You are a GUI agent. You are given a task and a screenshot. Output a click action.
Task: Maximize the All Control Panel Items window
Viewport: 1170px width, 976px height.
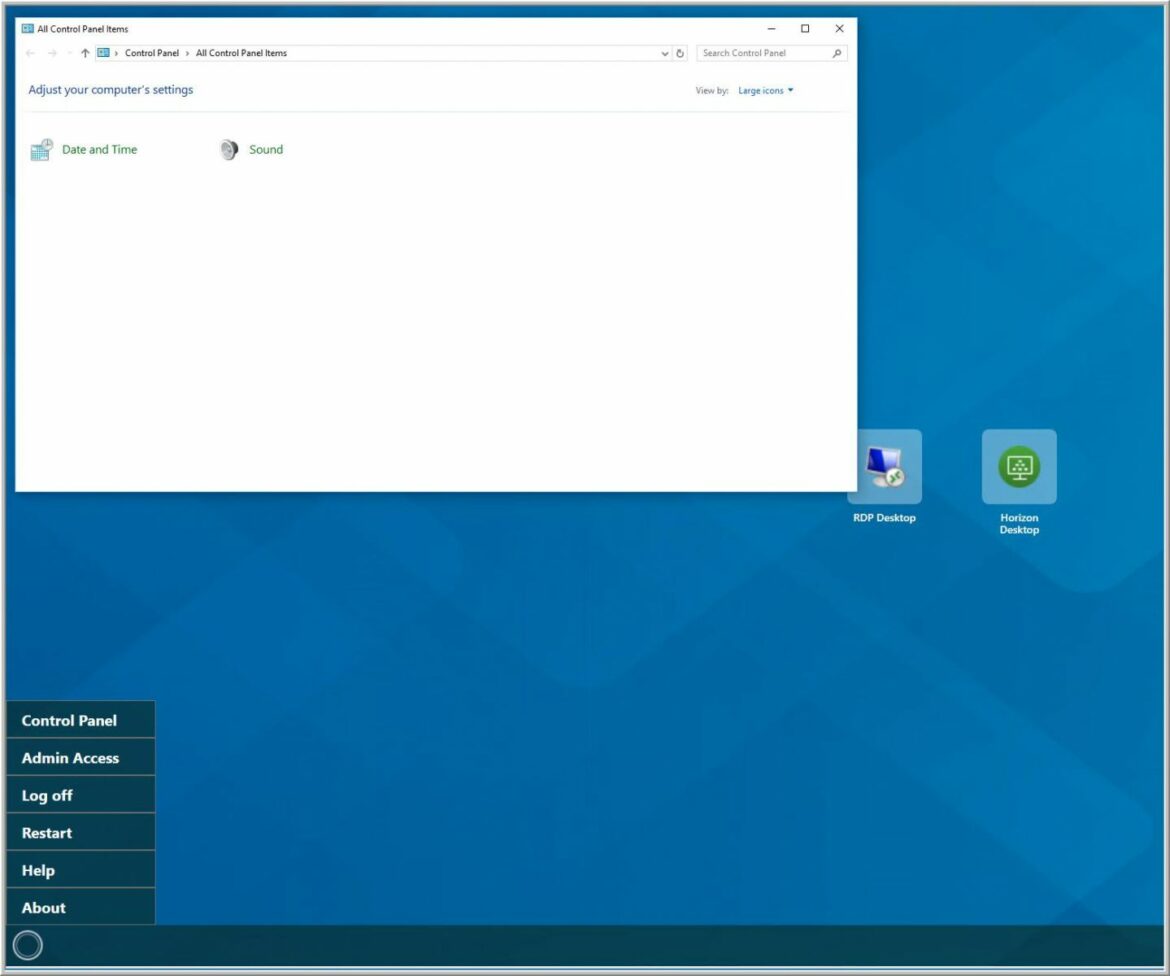[805, 28]
